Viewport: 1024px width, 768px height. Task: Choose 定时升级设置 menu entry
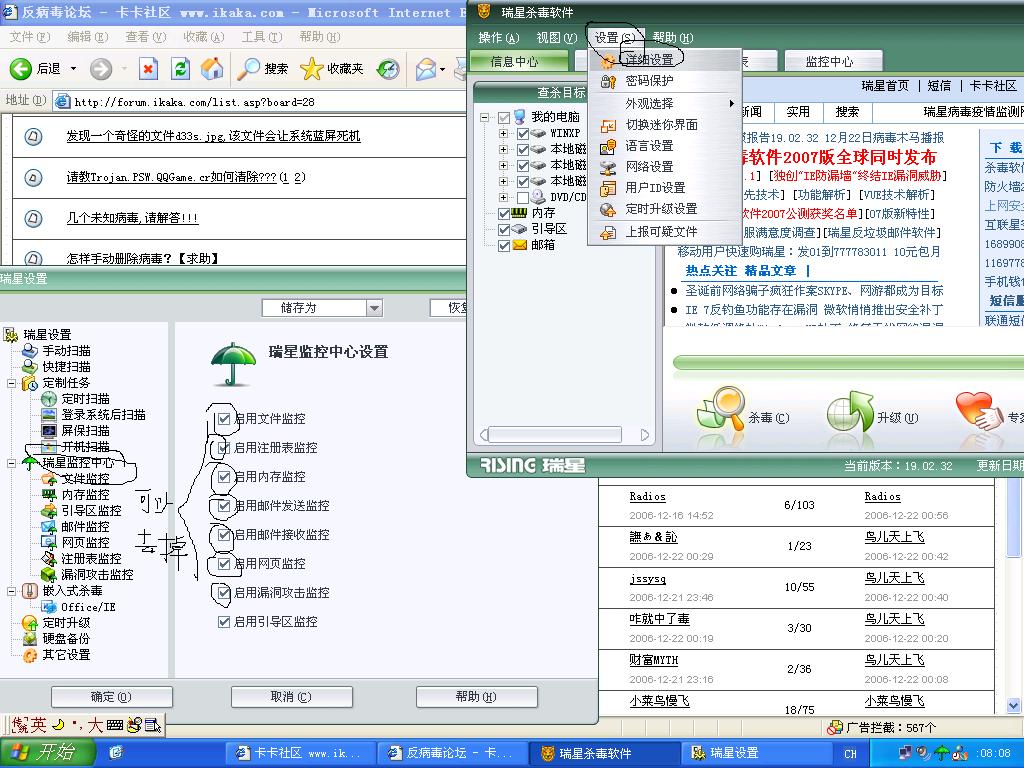(665, 209)
